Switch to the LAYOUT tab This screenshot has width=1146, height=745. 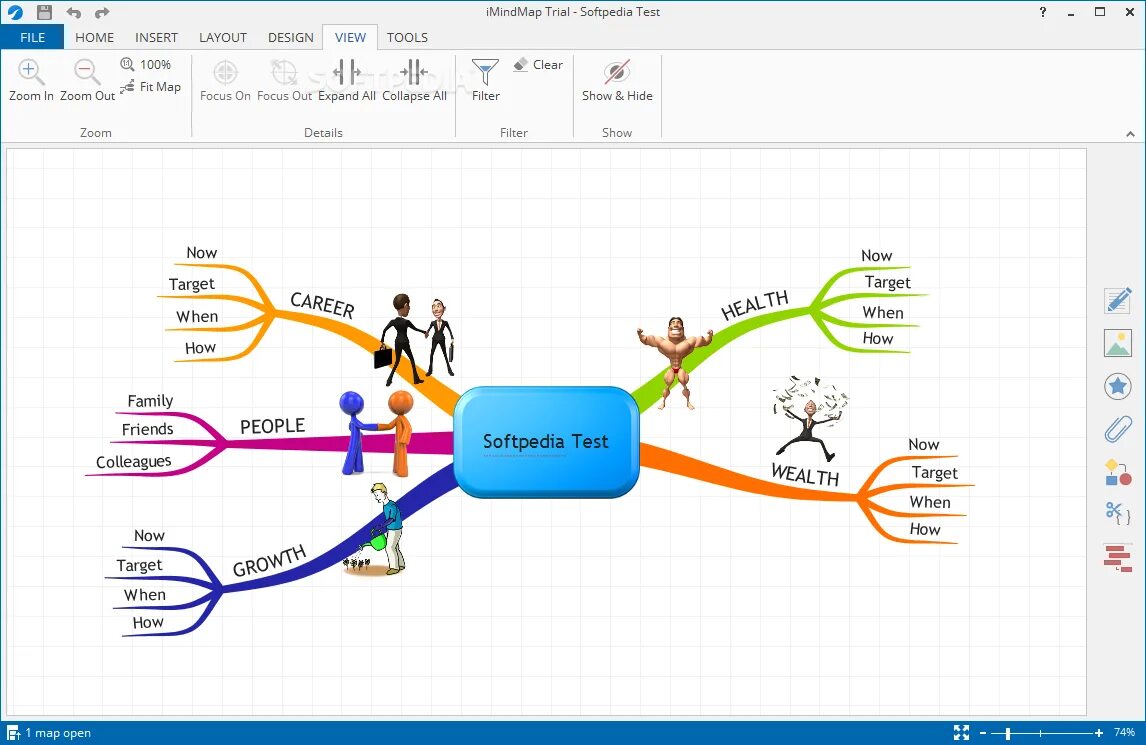222,37
